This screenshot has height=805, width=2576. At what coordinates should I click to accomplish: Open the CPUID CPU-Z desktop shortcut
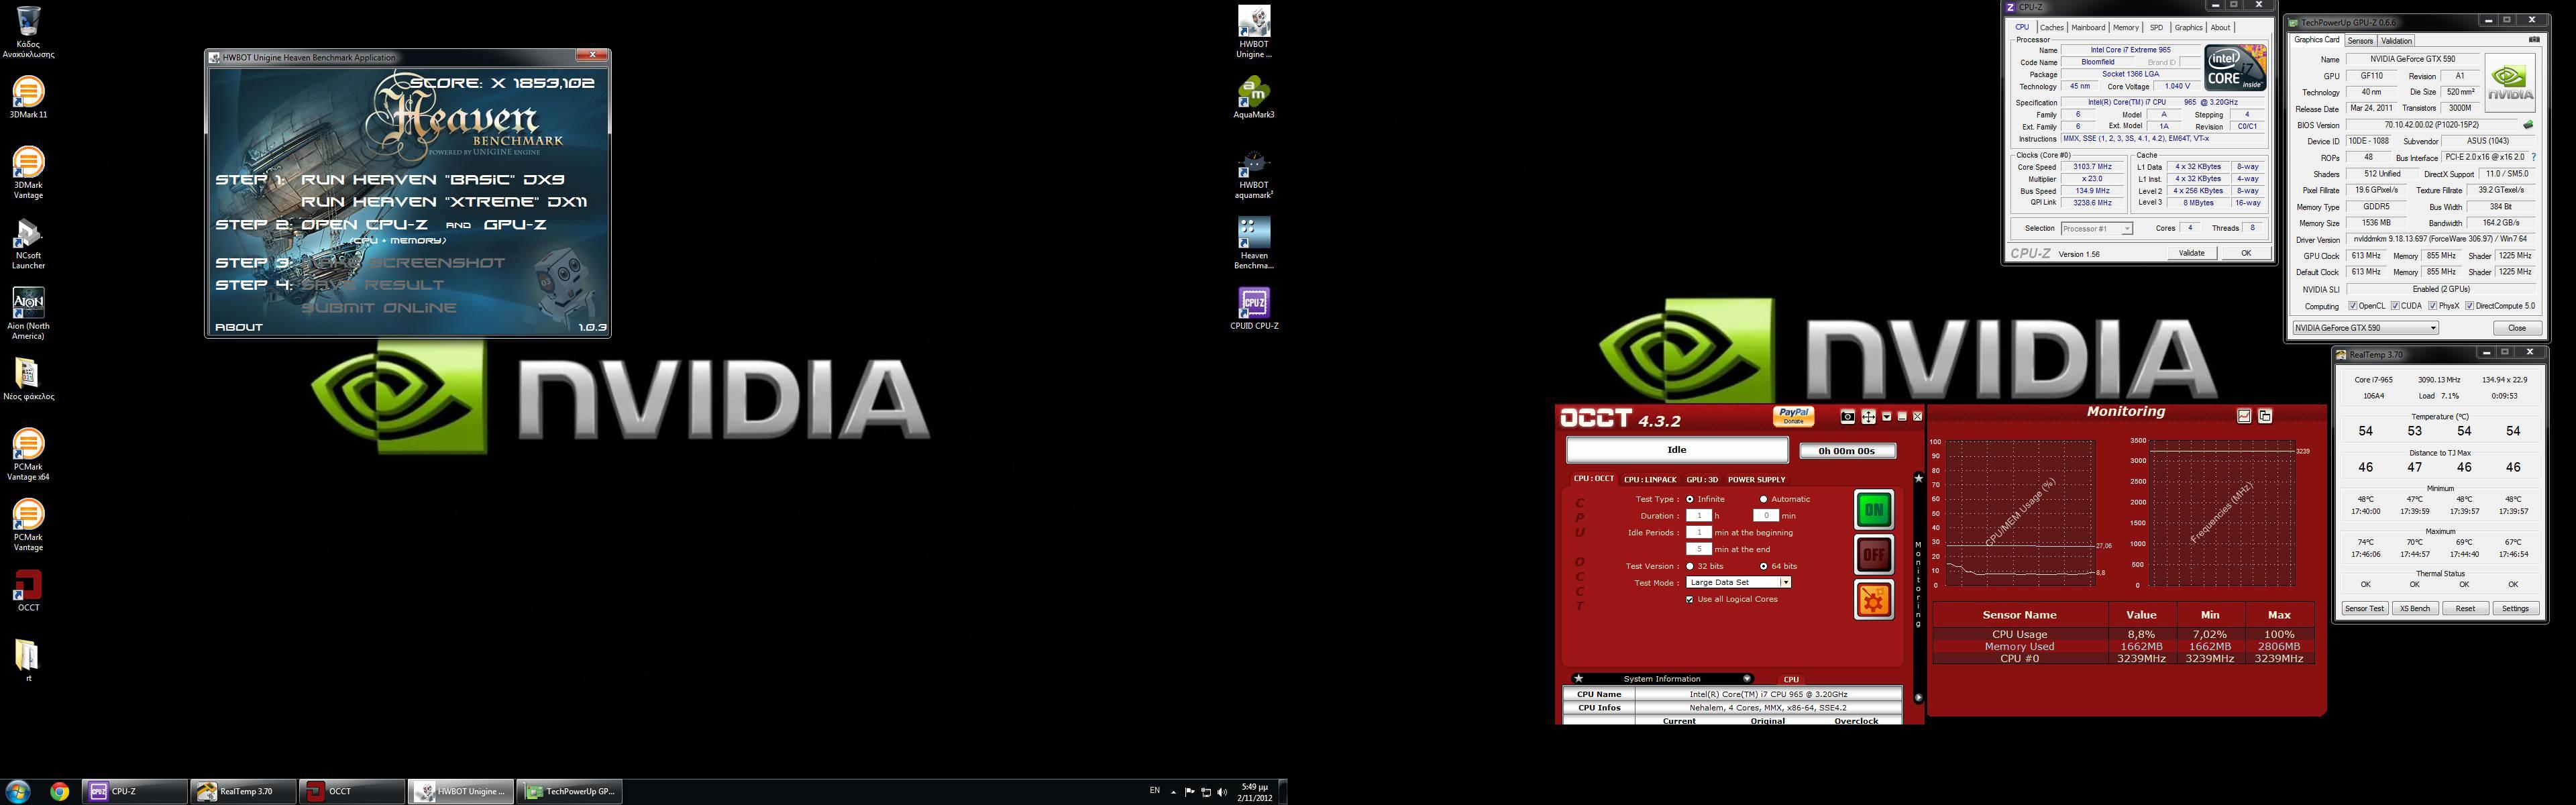tap(1253, 308)
